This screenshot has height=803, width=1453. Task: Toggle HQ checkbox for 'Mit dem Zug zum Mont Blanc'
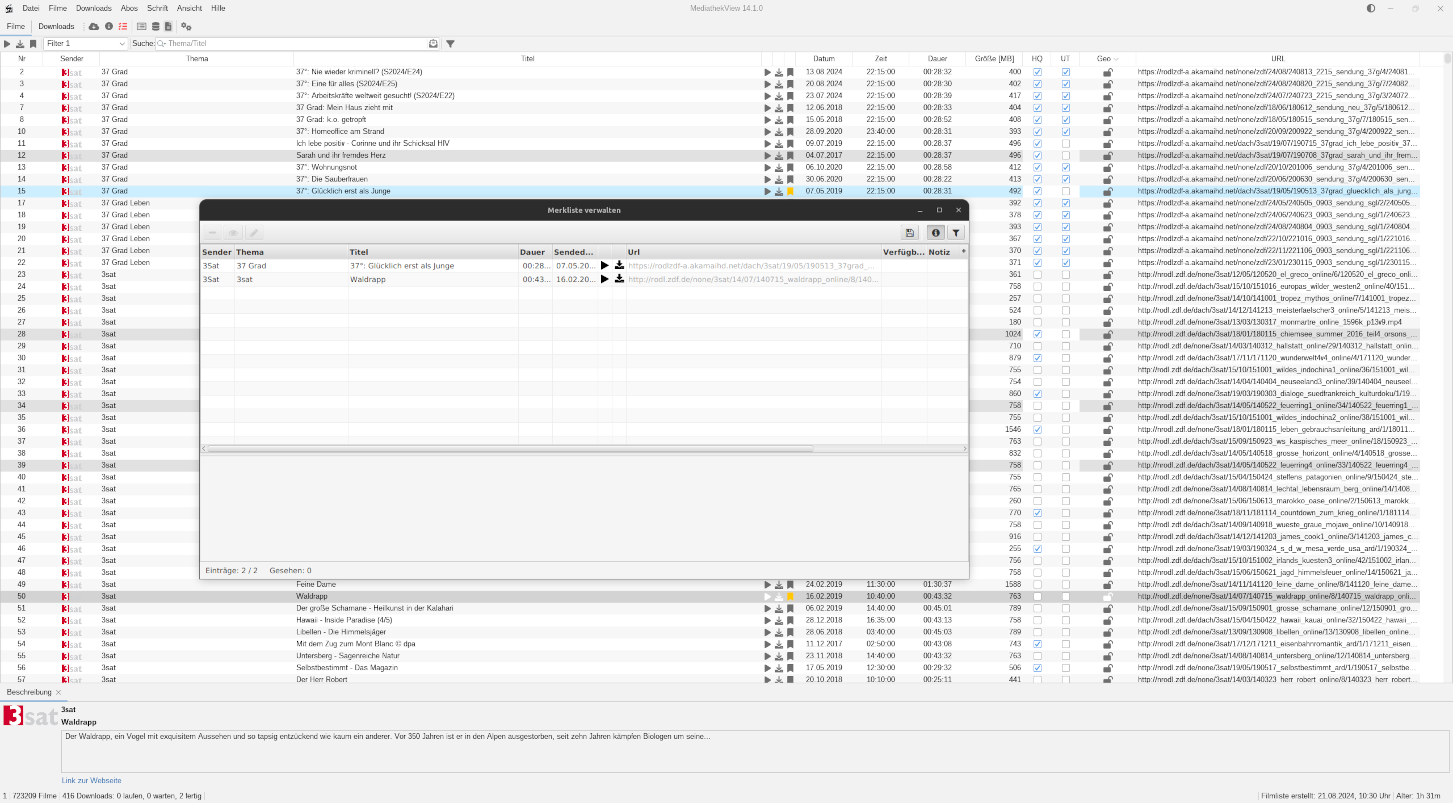(x=1037, y=644)
